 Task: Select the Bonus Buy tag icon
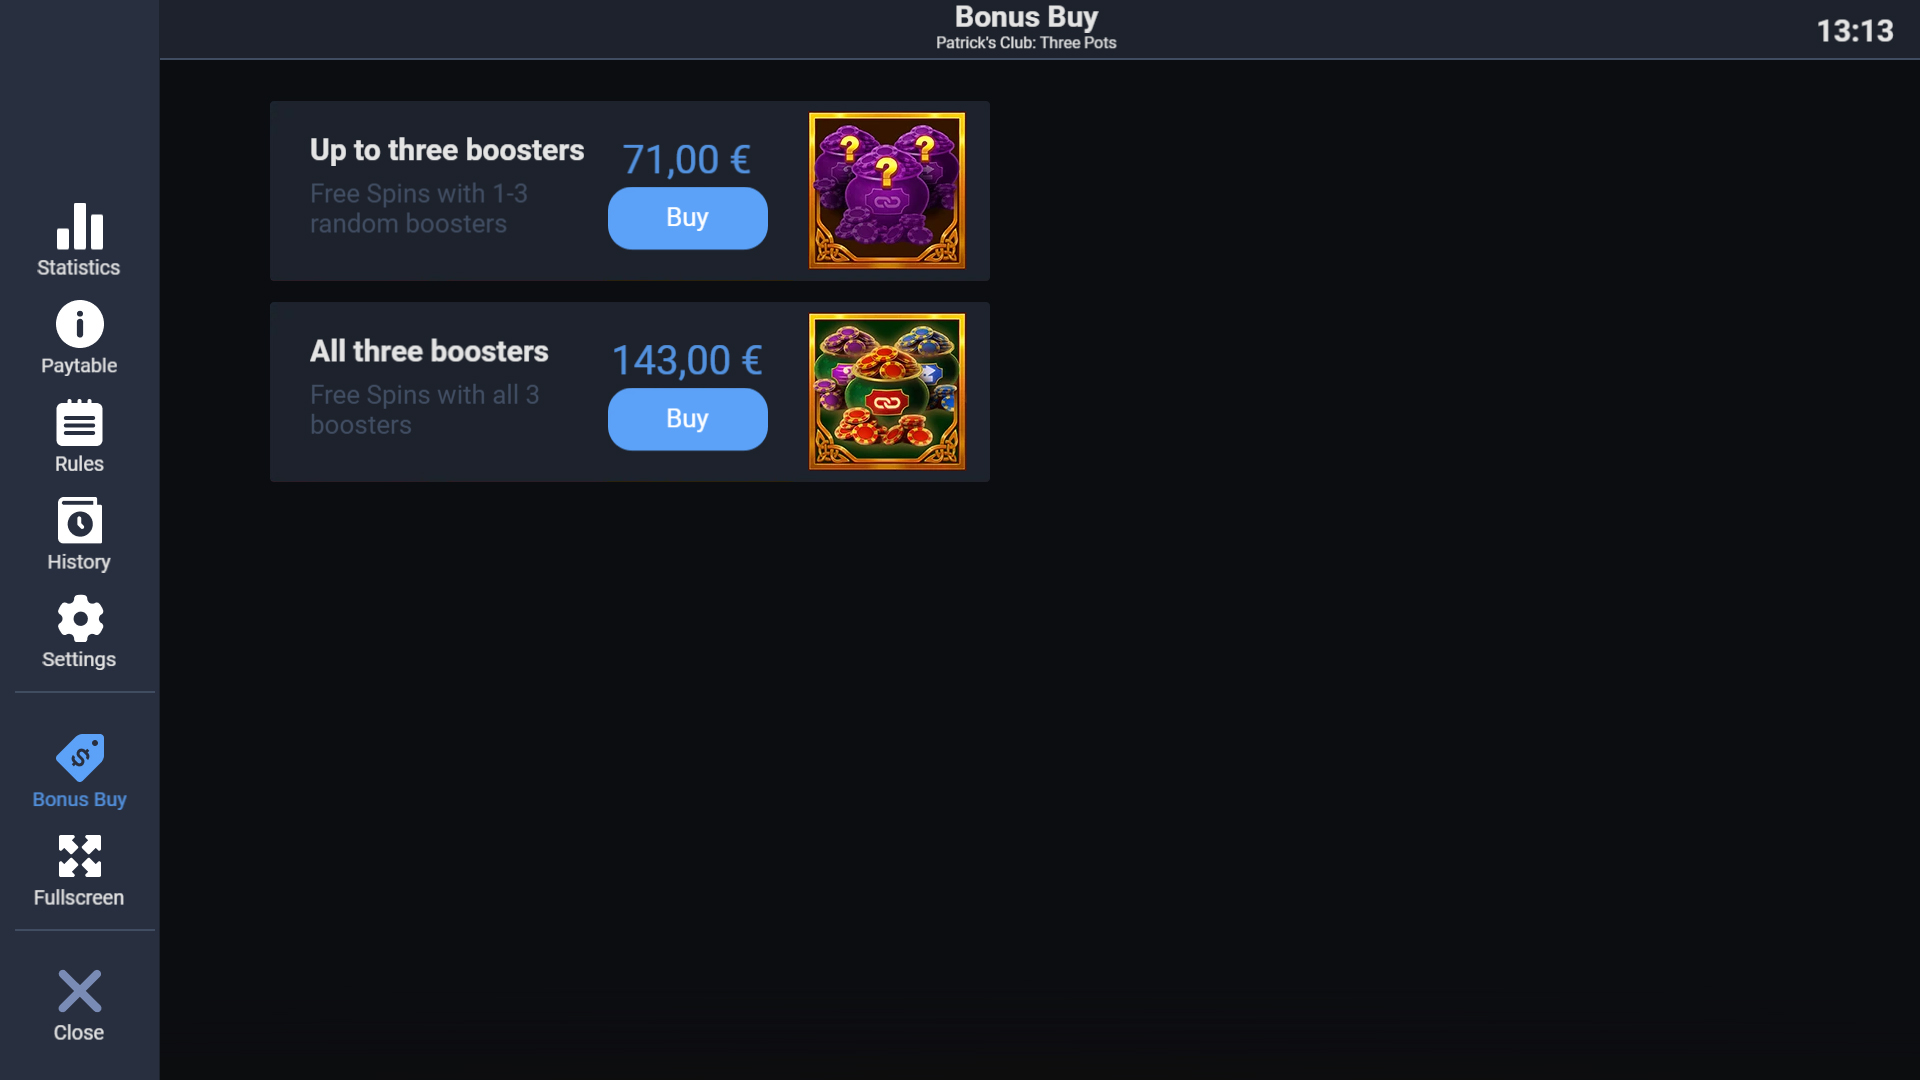point(80,757)
